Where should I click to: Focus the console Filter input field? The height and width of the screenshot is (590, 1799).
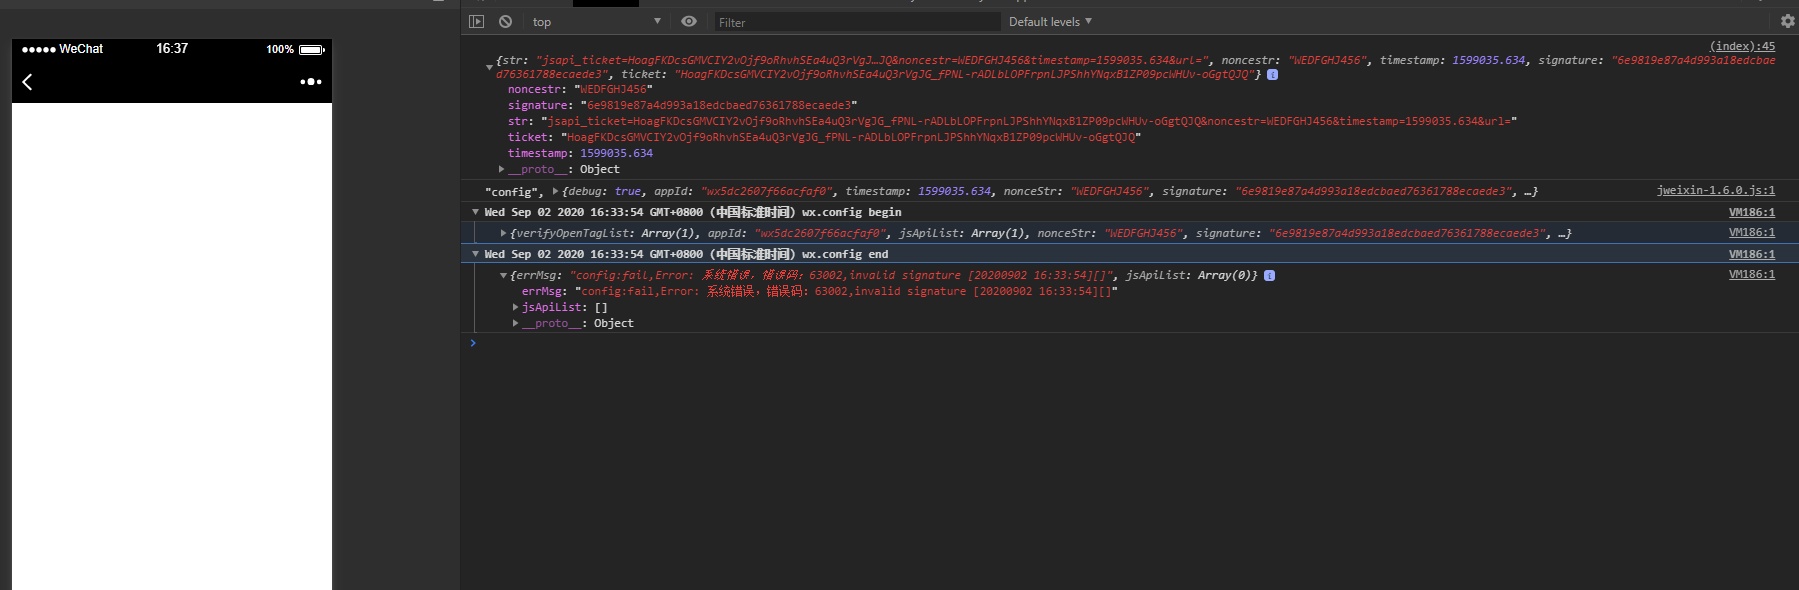pos(857,22)
